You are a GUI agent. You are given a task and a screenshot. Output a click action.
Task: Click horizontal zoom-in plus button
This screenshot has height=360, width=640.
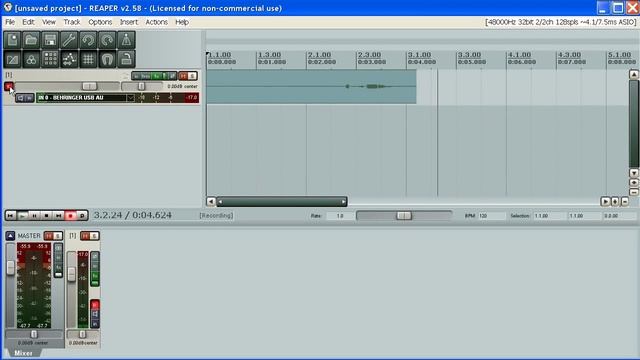[x=615, y=201]
